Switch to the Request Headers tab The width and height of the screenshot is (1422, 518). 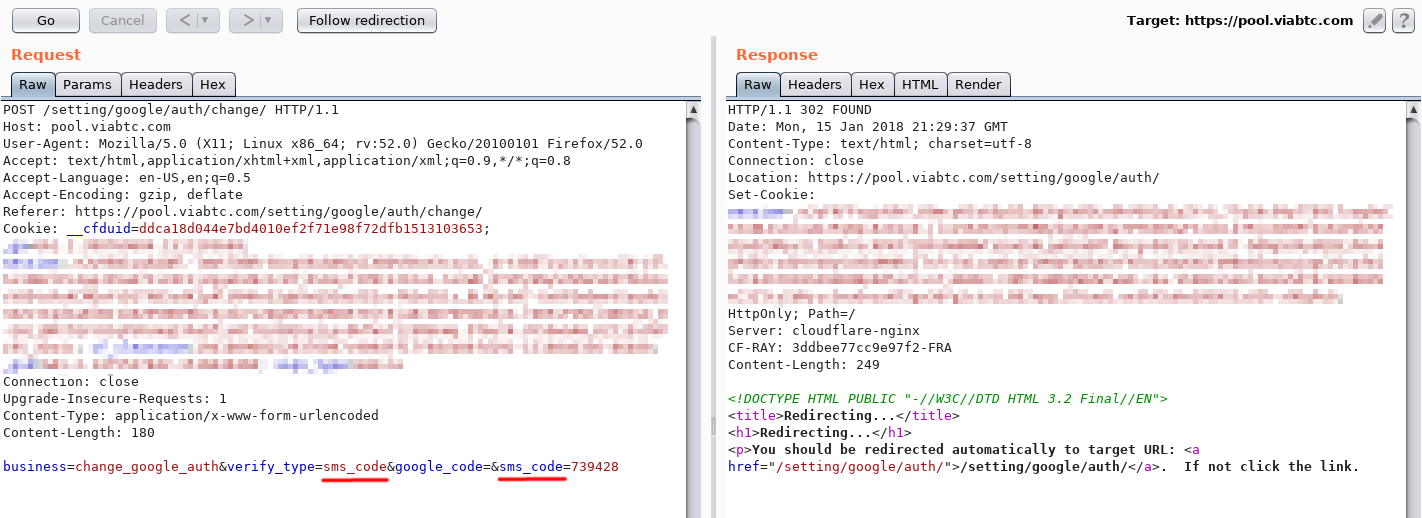pos(156,85)
